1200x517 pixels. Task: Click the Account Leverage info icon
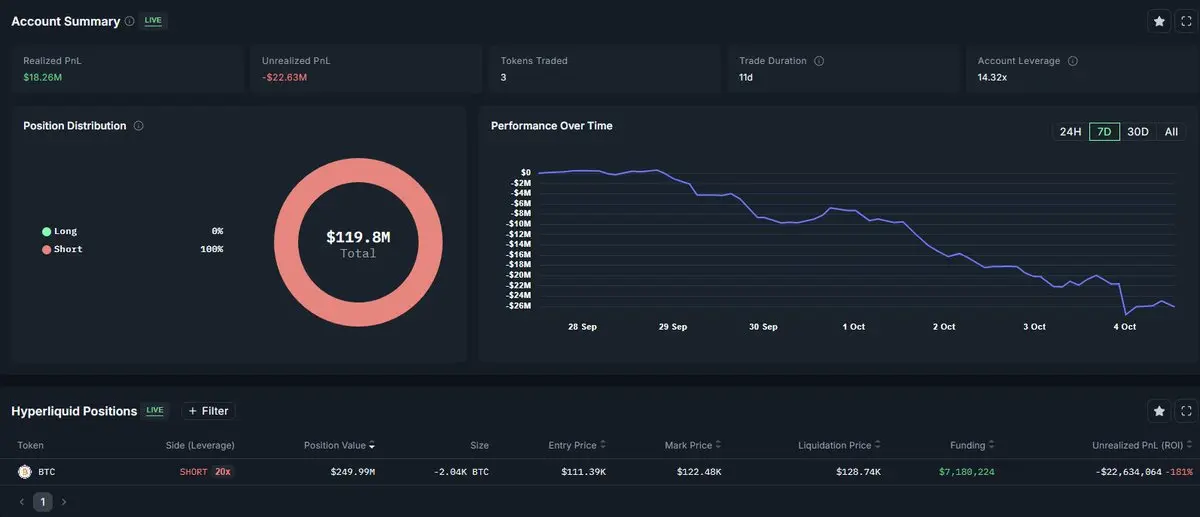(x=1073, y=61)
